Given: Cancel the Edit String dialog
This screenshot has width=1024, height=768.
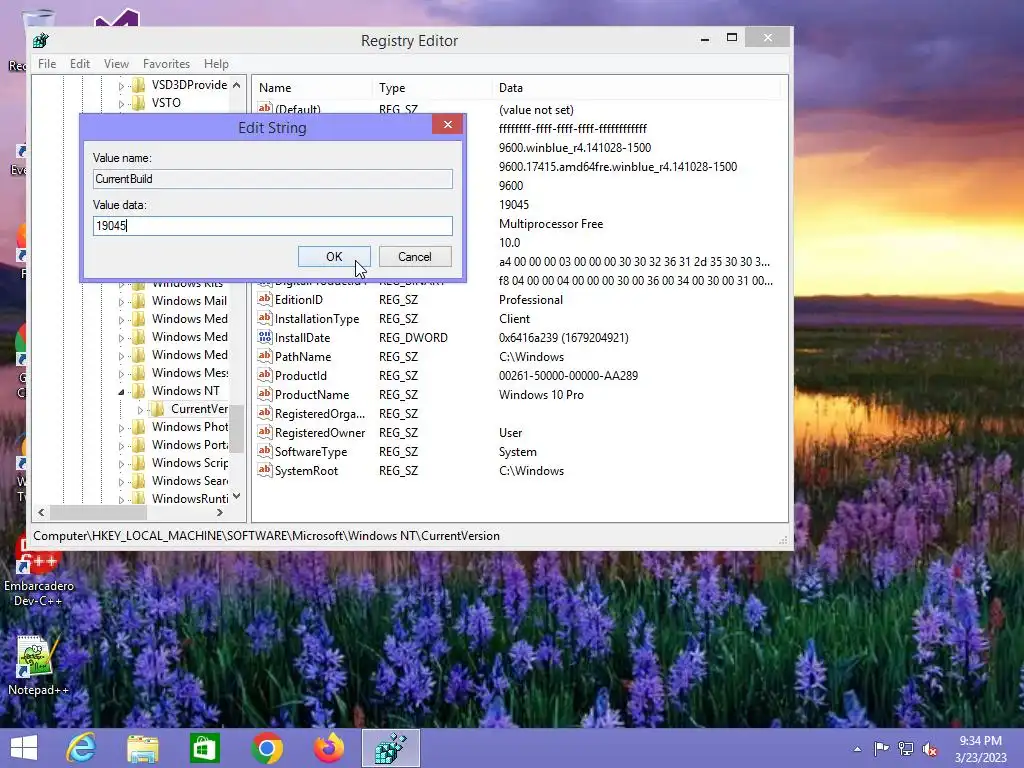Looking at the screenshot, I should pos(415,257).
